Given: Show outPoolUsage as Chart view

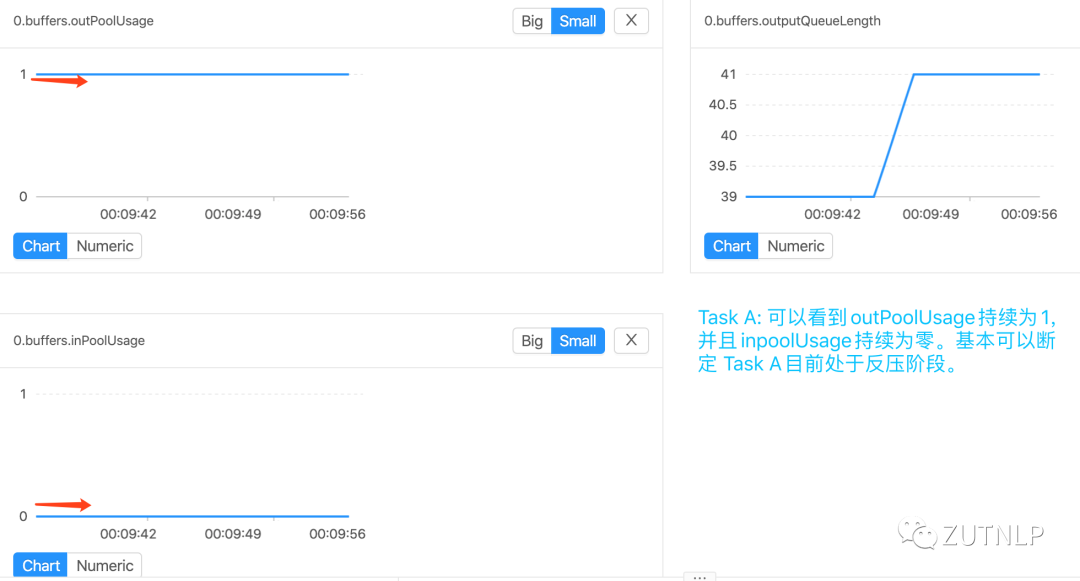Looking at the screenshot, I should (41, 246).
